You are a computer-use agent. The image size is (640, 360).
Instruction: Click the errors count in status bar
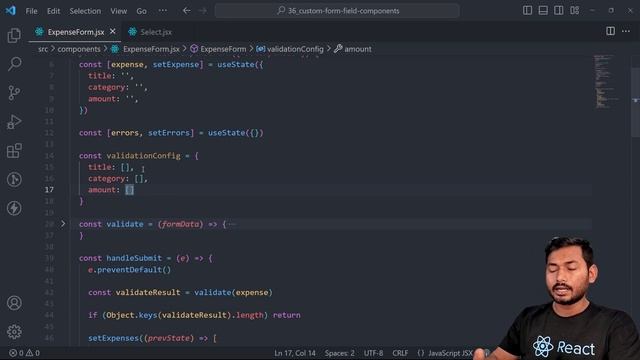tap(16, 353)
